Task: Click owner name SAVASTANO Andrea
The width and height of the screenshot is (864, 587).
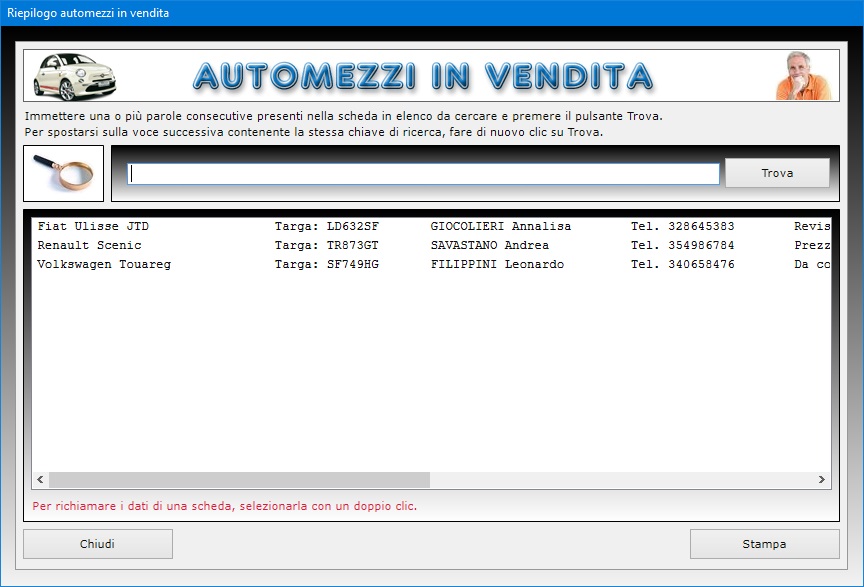Action: (489, 245)
